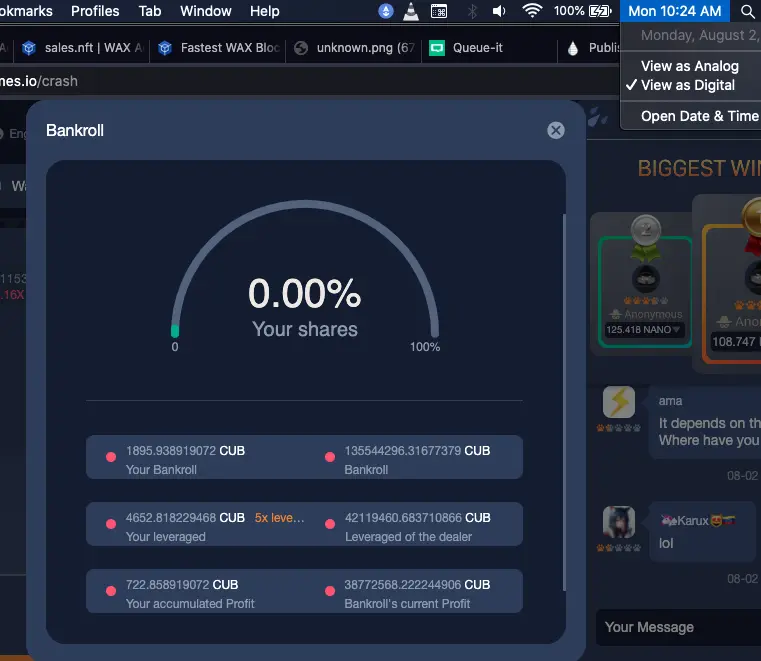761x661 pixels.
Task: Select View as Analog option
Action: [690, 66]
